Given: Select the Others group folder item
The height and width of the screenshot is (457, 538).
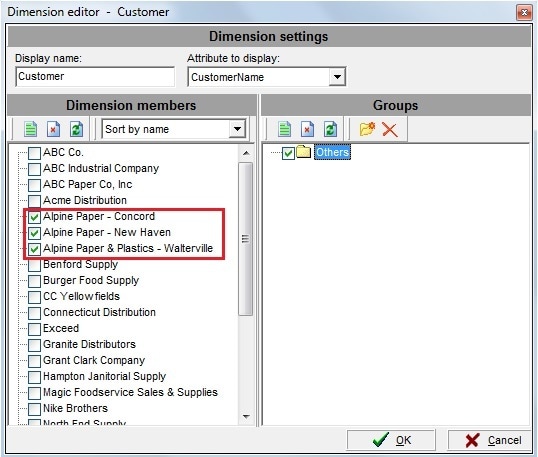Looking at the screenshot, I should coord(332,152).
